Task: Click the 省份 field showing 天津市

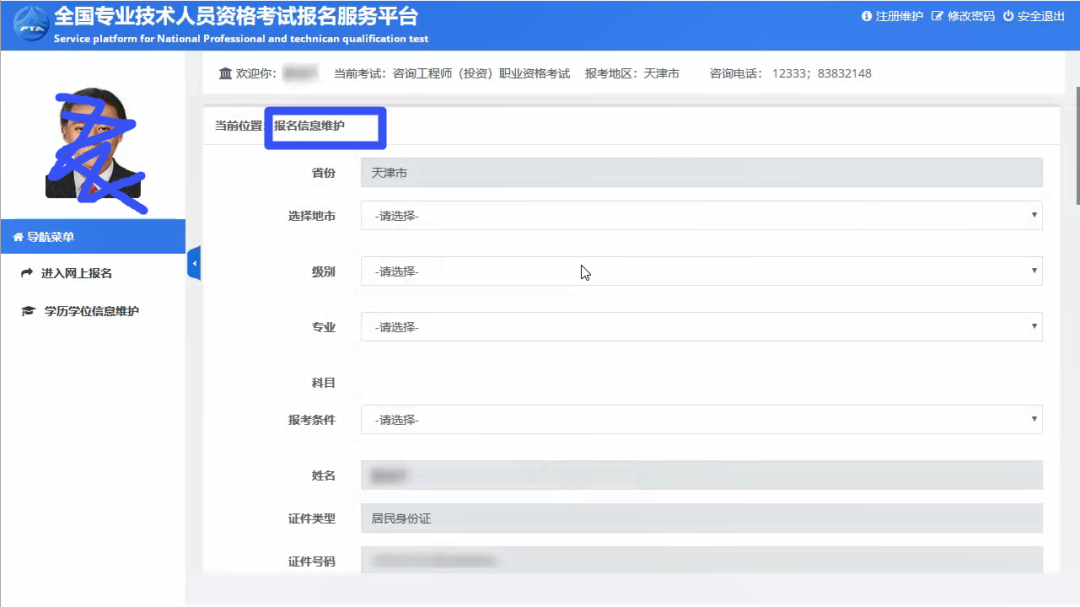Action: tap(701, 173)
